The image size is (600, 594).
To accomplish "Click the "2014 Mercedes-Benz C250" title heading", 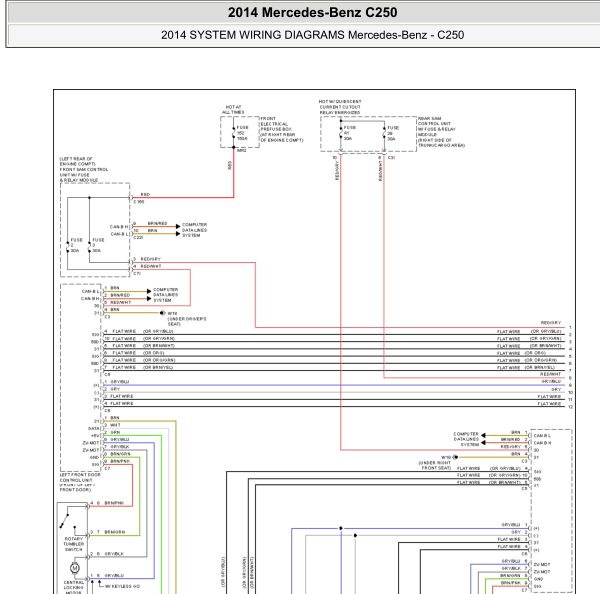I will (312, 13).
